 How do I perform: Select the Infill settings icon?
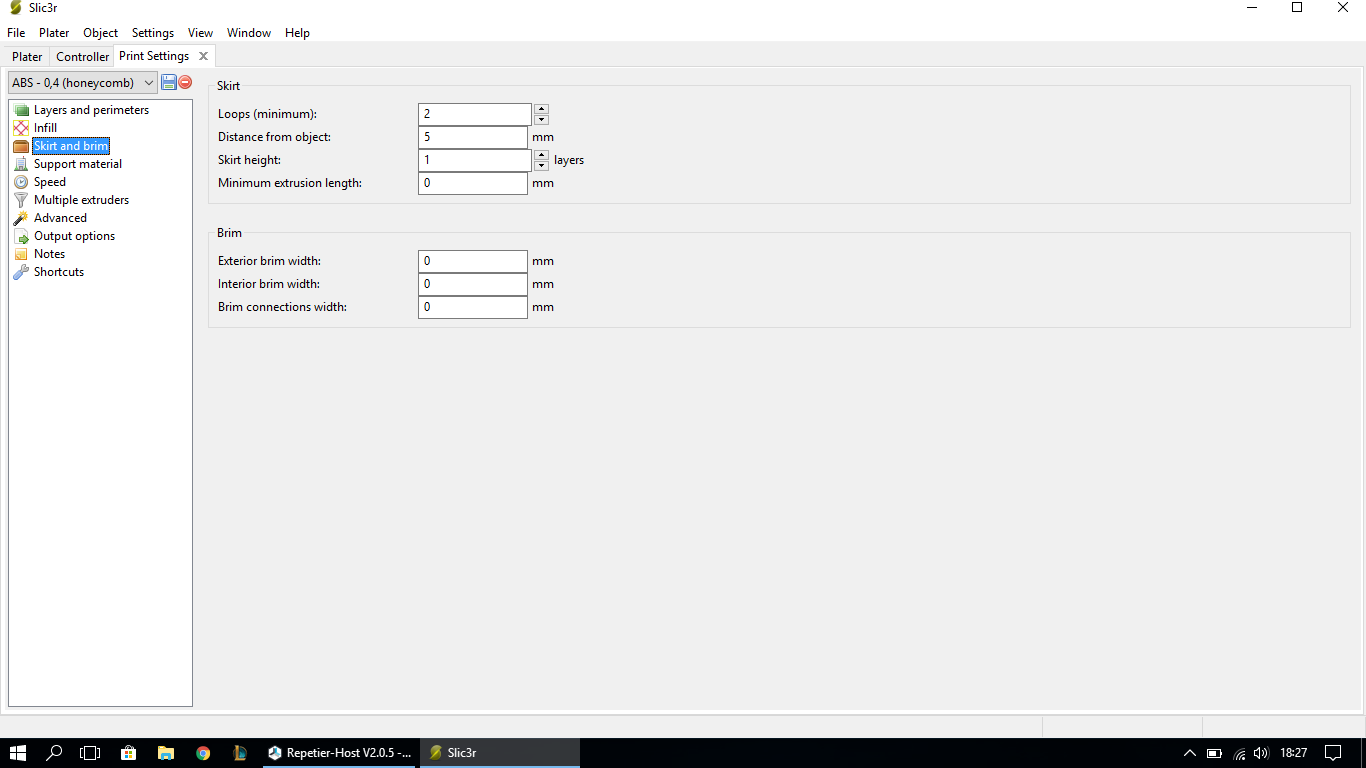pyautogui.click(x=21, y=128)
